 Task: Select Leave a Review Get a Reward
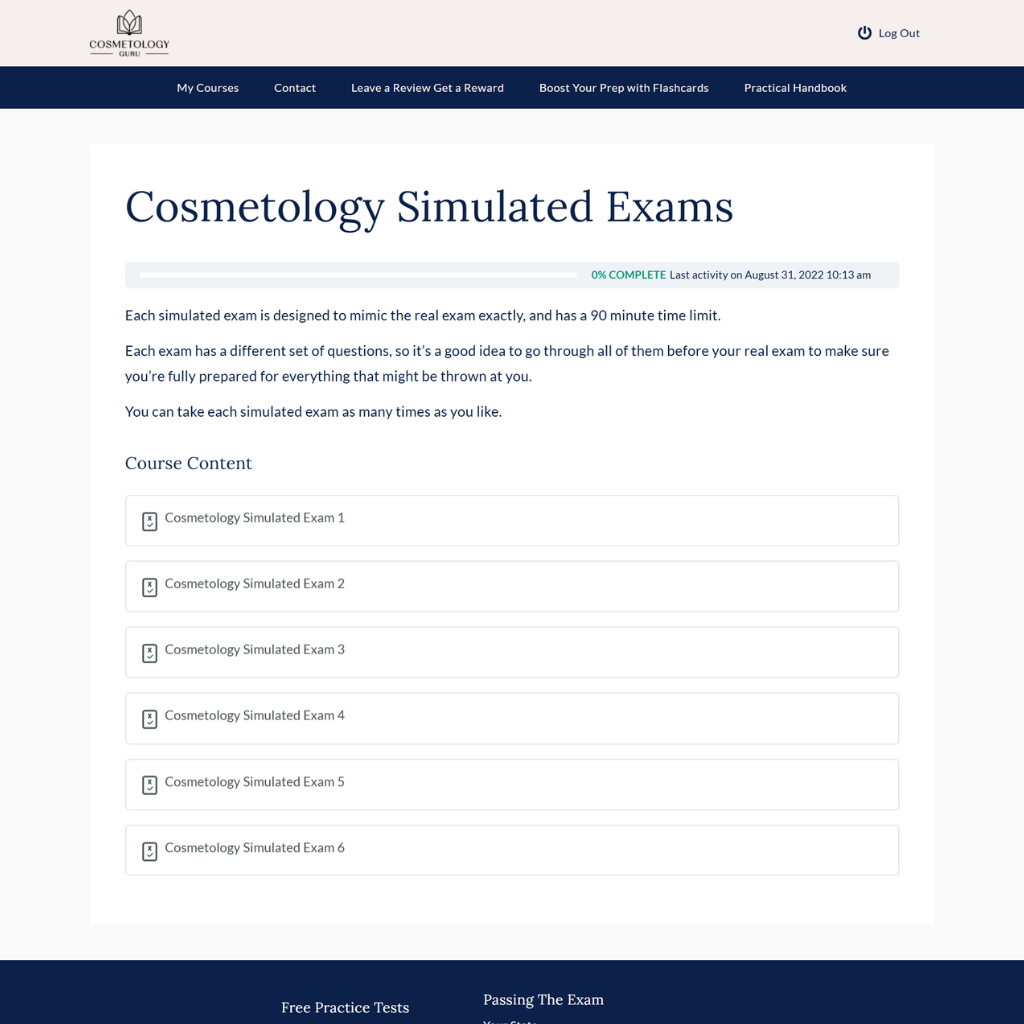[x=427, y=88]
